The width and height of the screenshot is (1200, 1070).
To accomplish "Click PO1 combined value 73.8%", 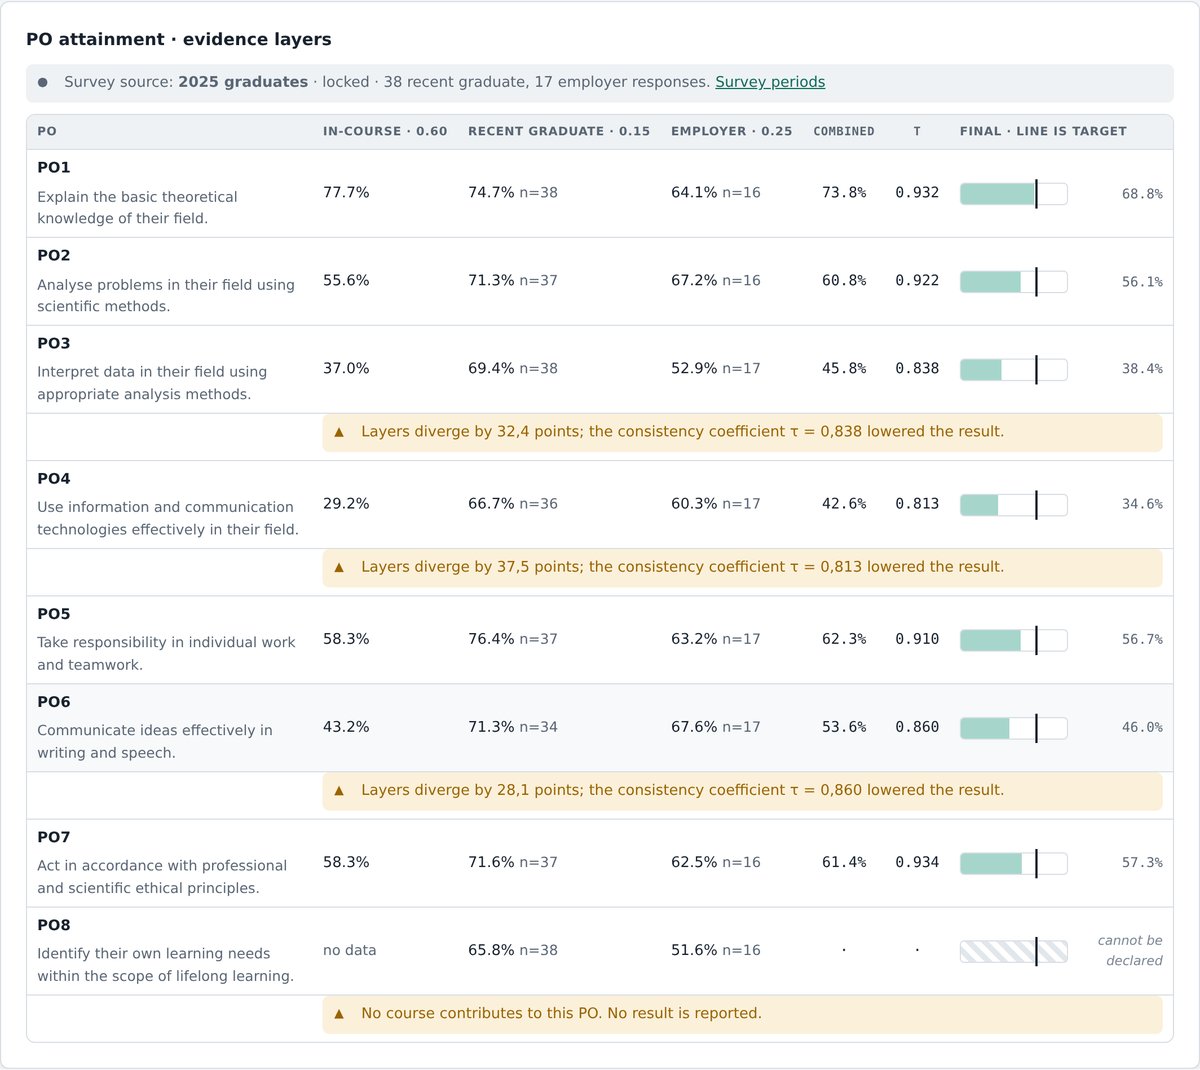I will 844,193.
